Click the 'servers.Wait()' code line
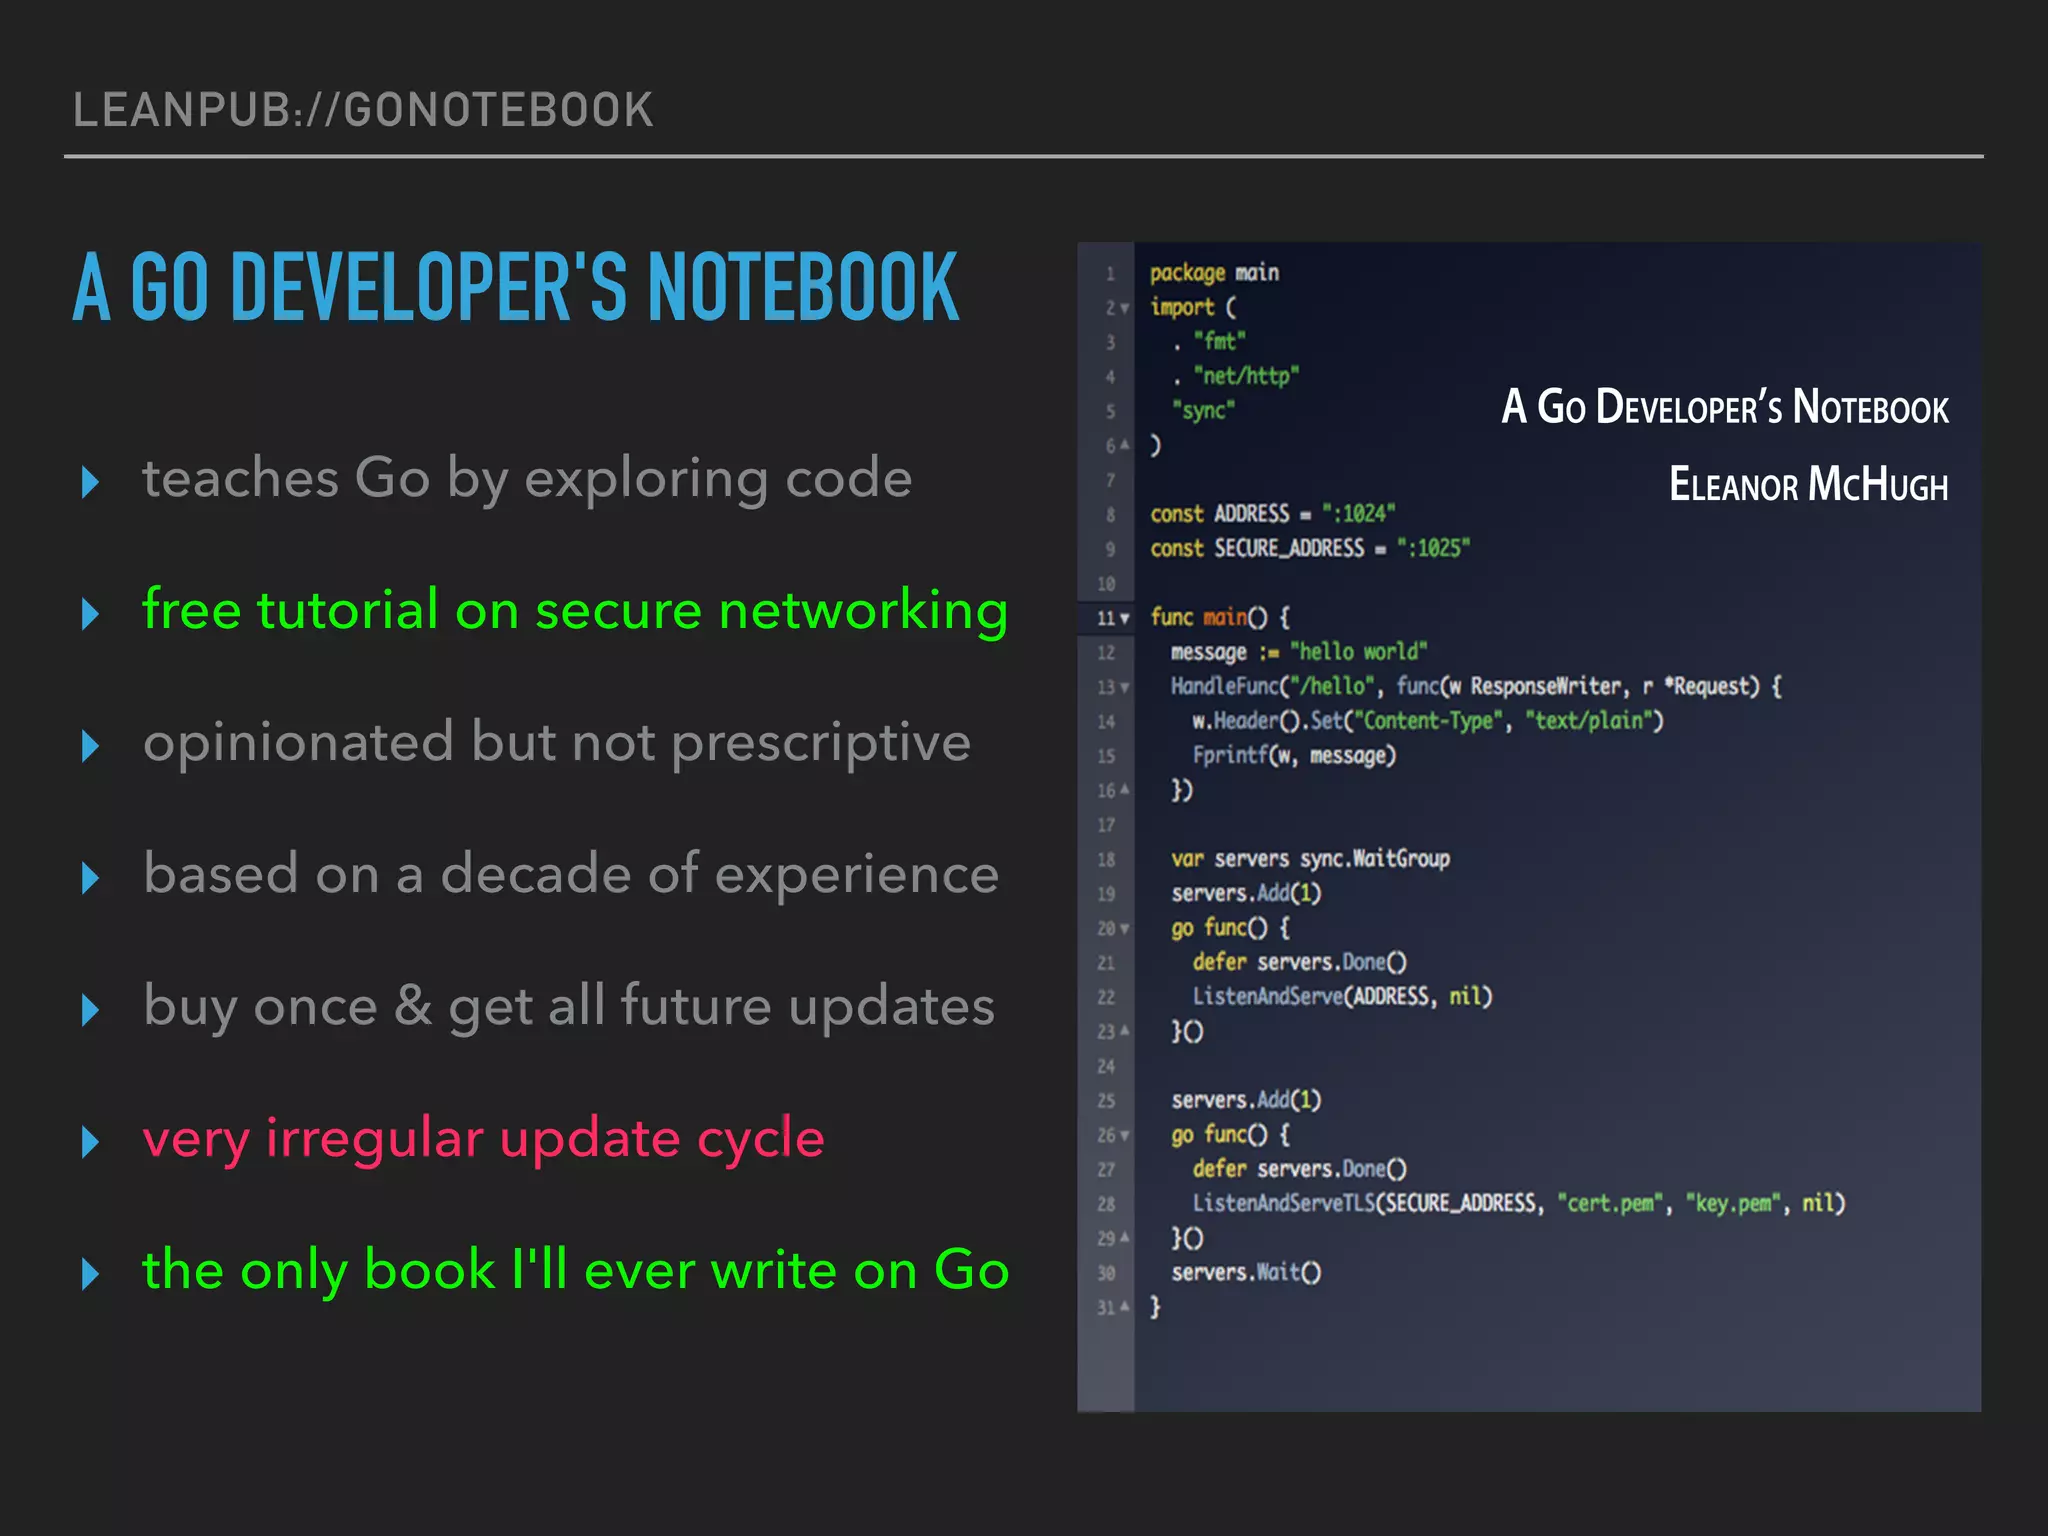Image resolution: width=2048 pixels, height=1536 pixels. pyautogui.click(x=1246, y=1272)
